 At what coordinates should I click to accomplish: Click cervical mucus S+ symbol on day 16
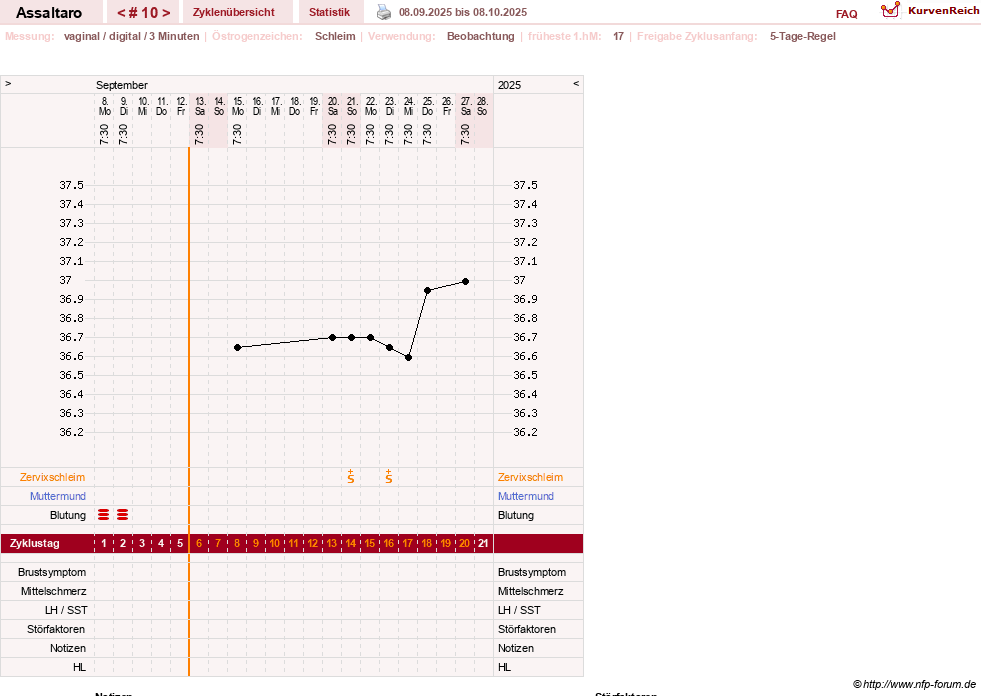pyautogui.click(x=389, y=477)
